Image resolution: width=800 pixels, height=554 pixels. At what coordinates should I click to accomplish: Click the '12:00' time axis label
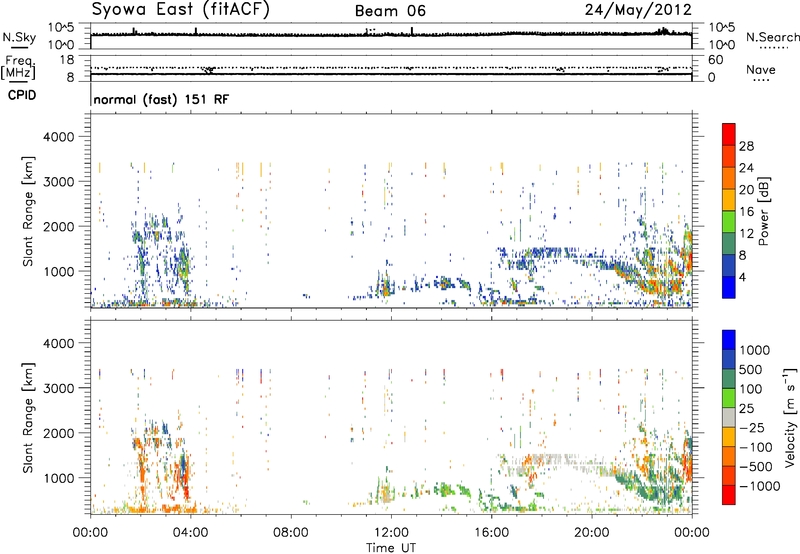[x=391, y=533]
